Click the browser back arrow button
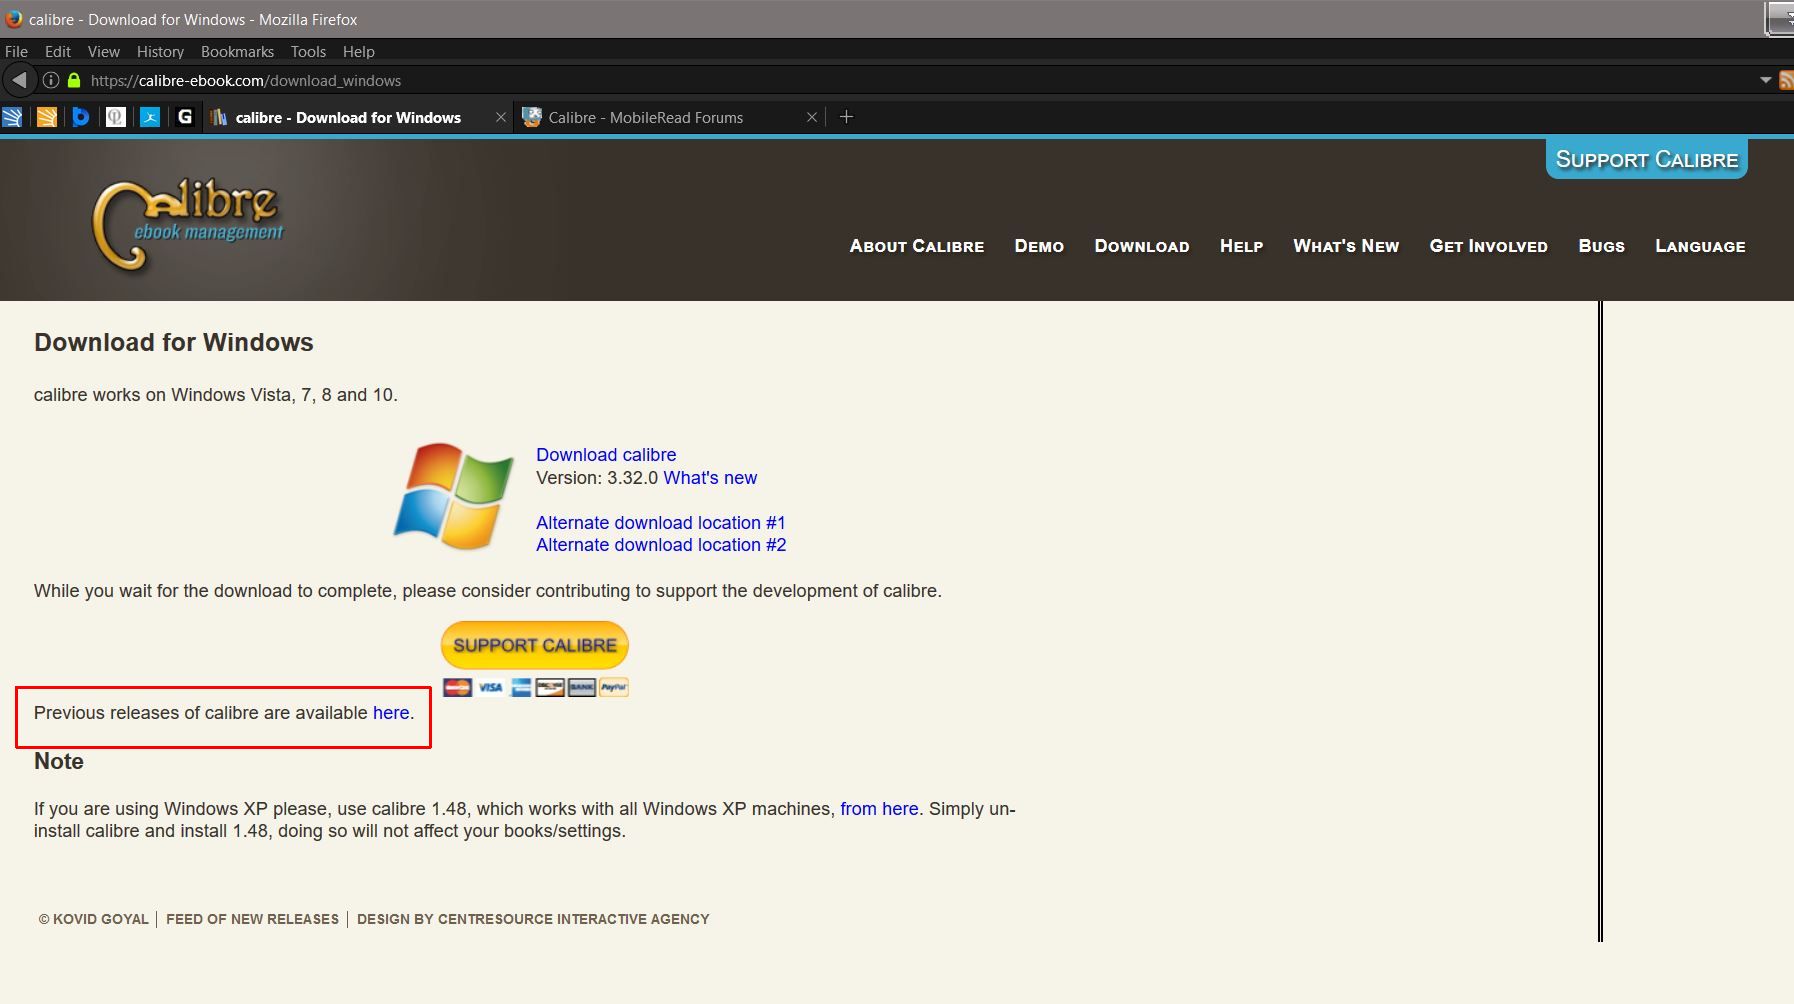Screen dimensions: 1794x1004 [x=19, y=80]
